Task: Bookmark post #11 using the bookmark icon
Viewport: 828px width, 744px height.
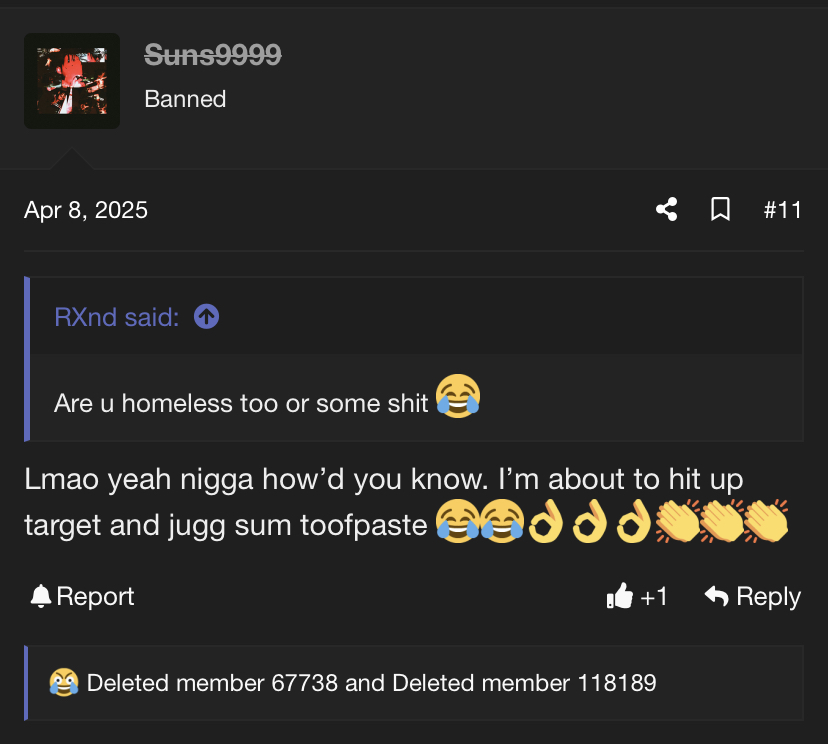Action: point(720,210)
